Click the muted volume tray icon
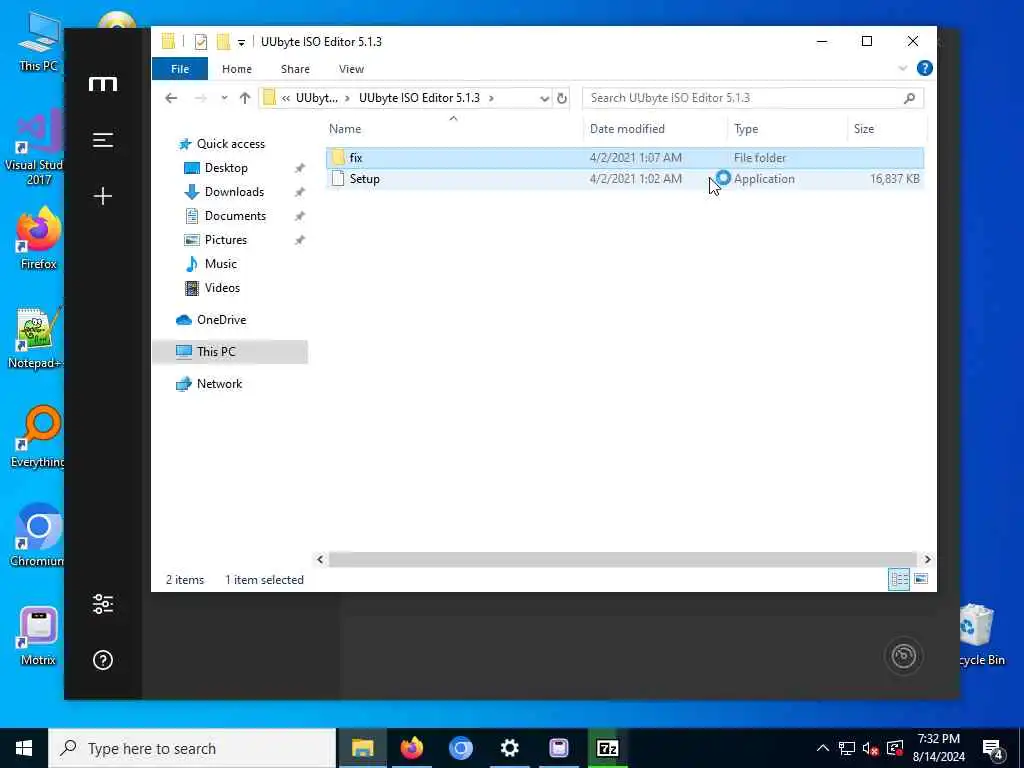The image size is (1024, 768). tap(870, 749)
